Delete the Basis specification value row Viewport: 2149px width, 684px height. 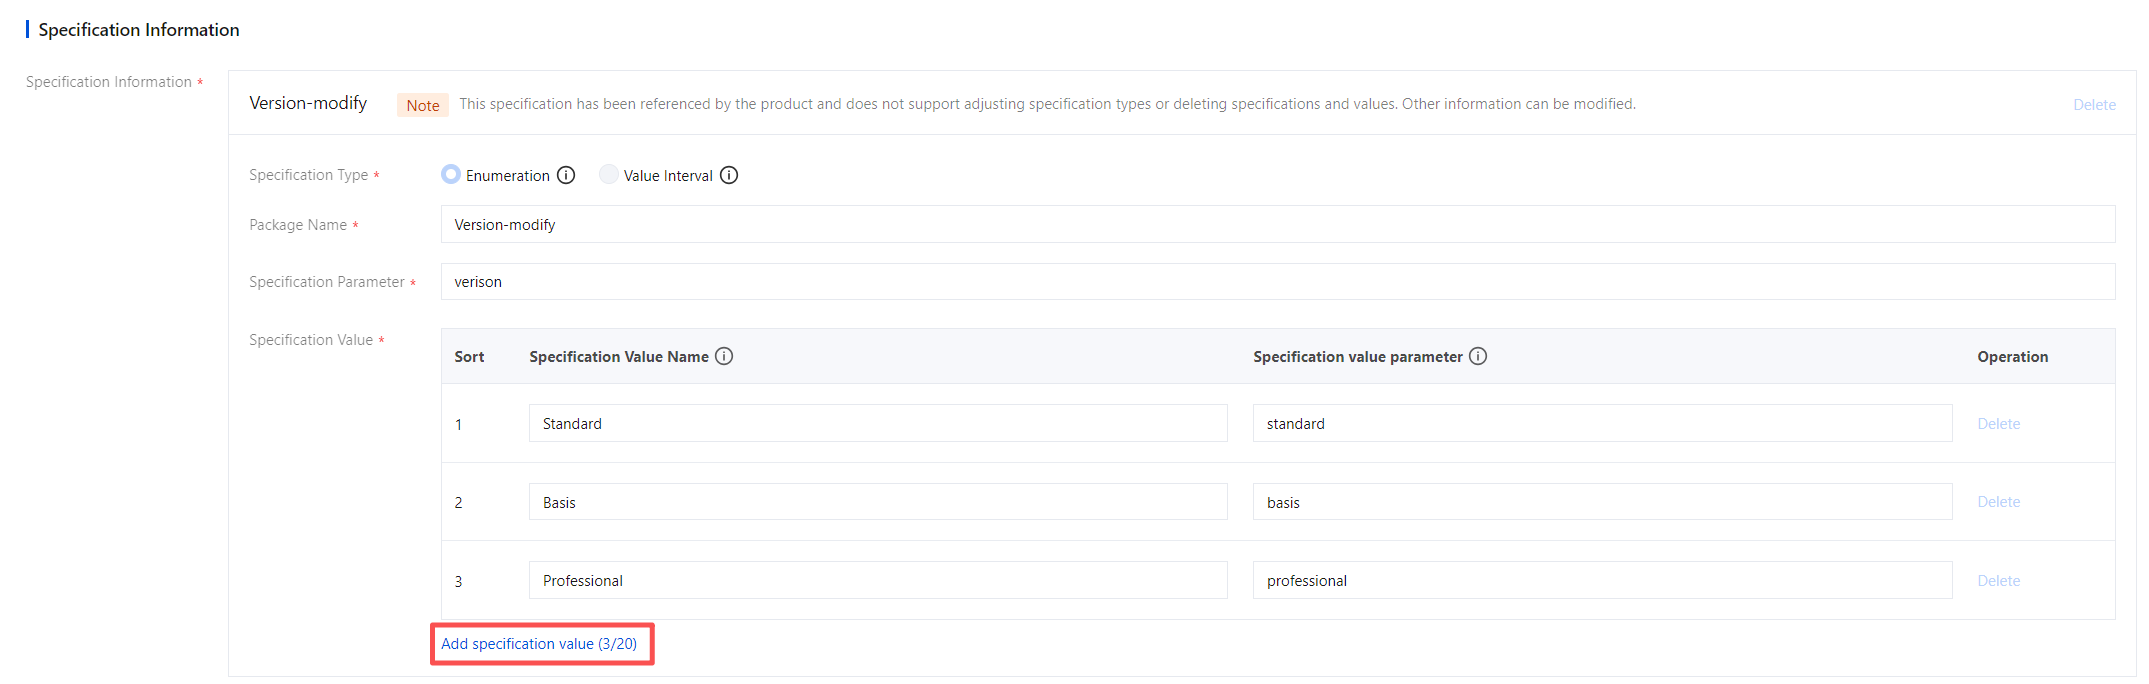tap(1998, 502)
